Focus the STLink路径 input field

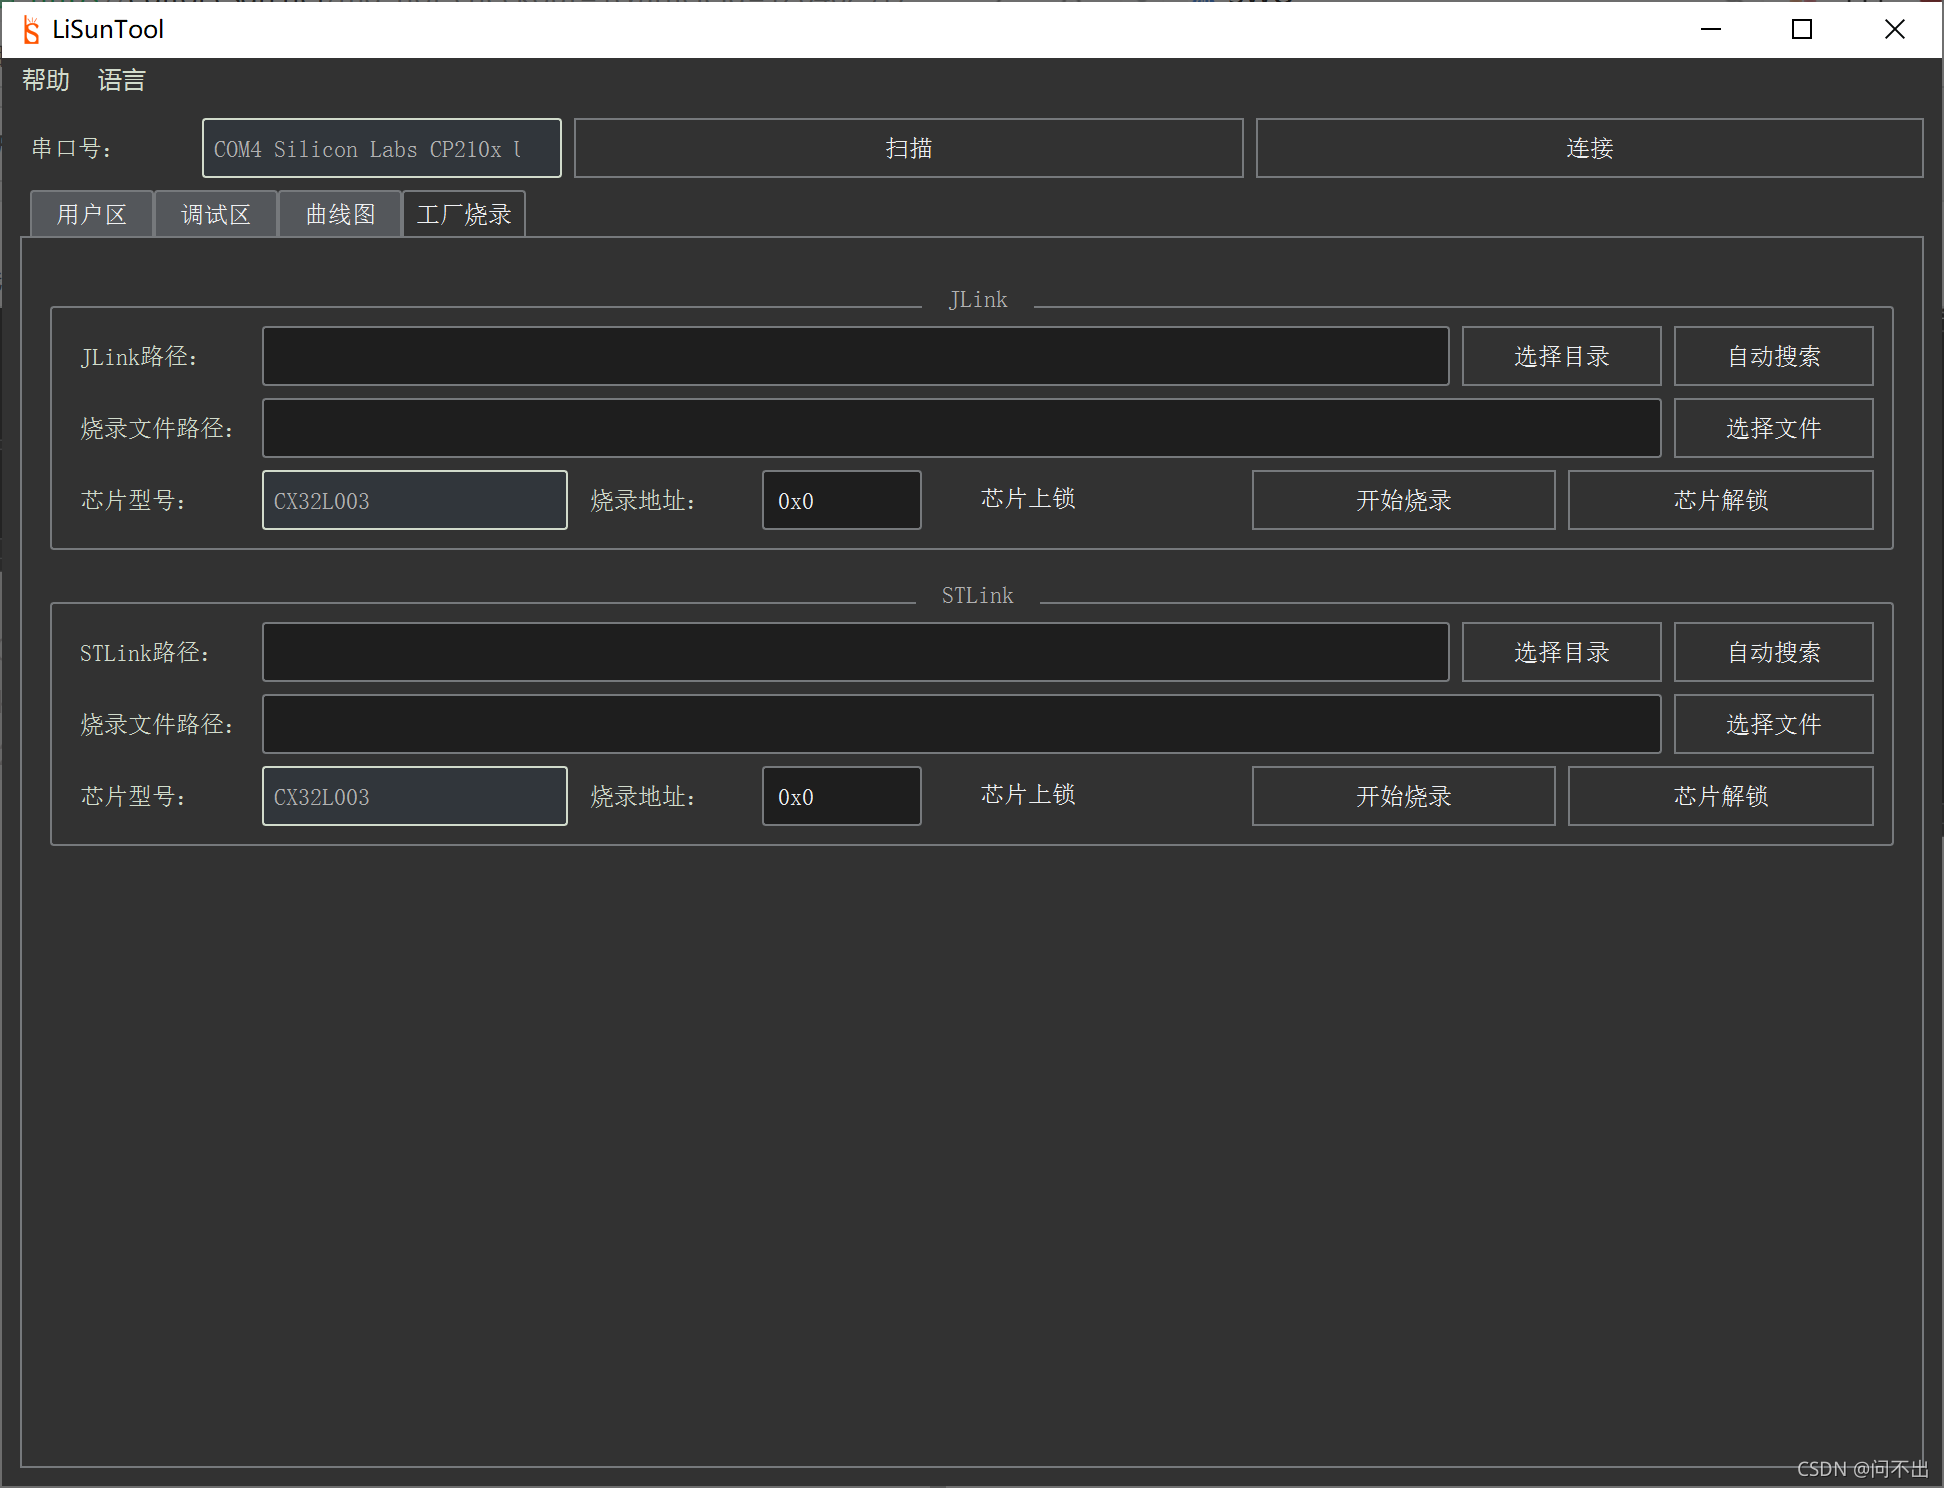pyautogui.click(x=855, y=652)
